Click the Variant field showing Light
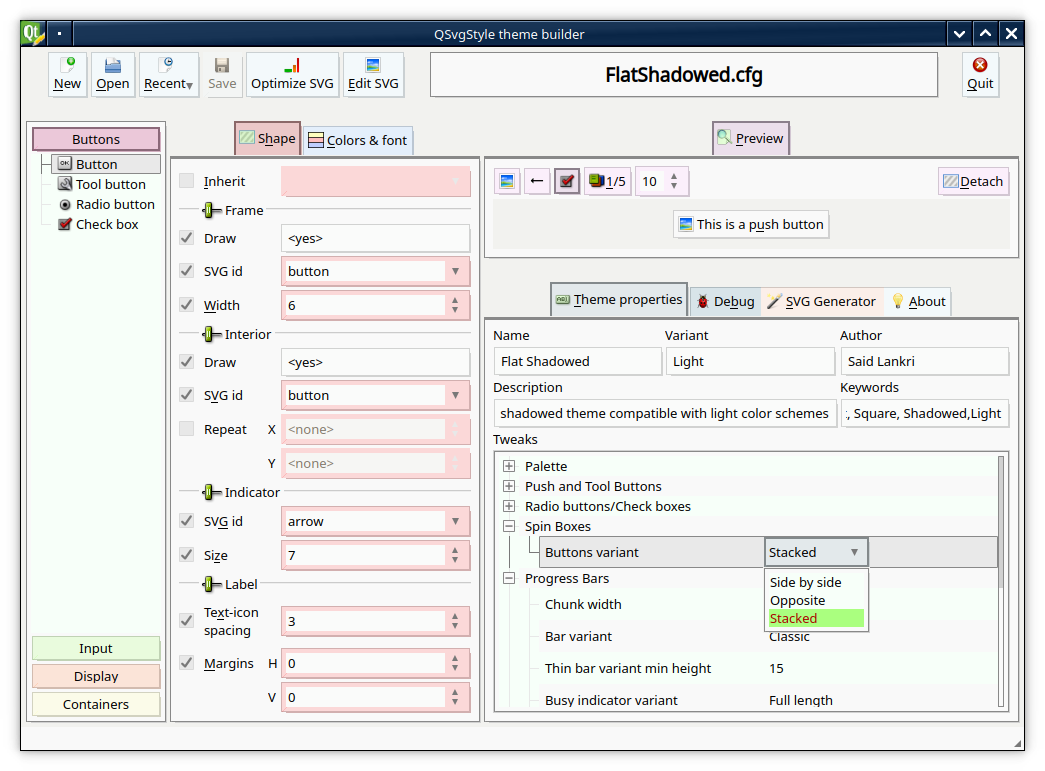The image size is (1045, 771). [750, 361]
